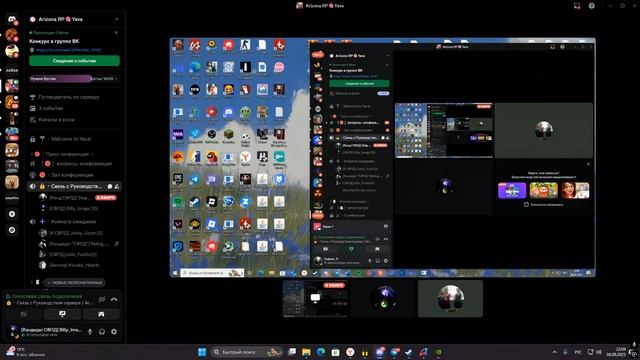Select the Кандидат user with muted mic icon
Viewport: 640px width, 360px height.
(78, 244)
